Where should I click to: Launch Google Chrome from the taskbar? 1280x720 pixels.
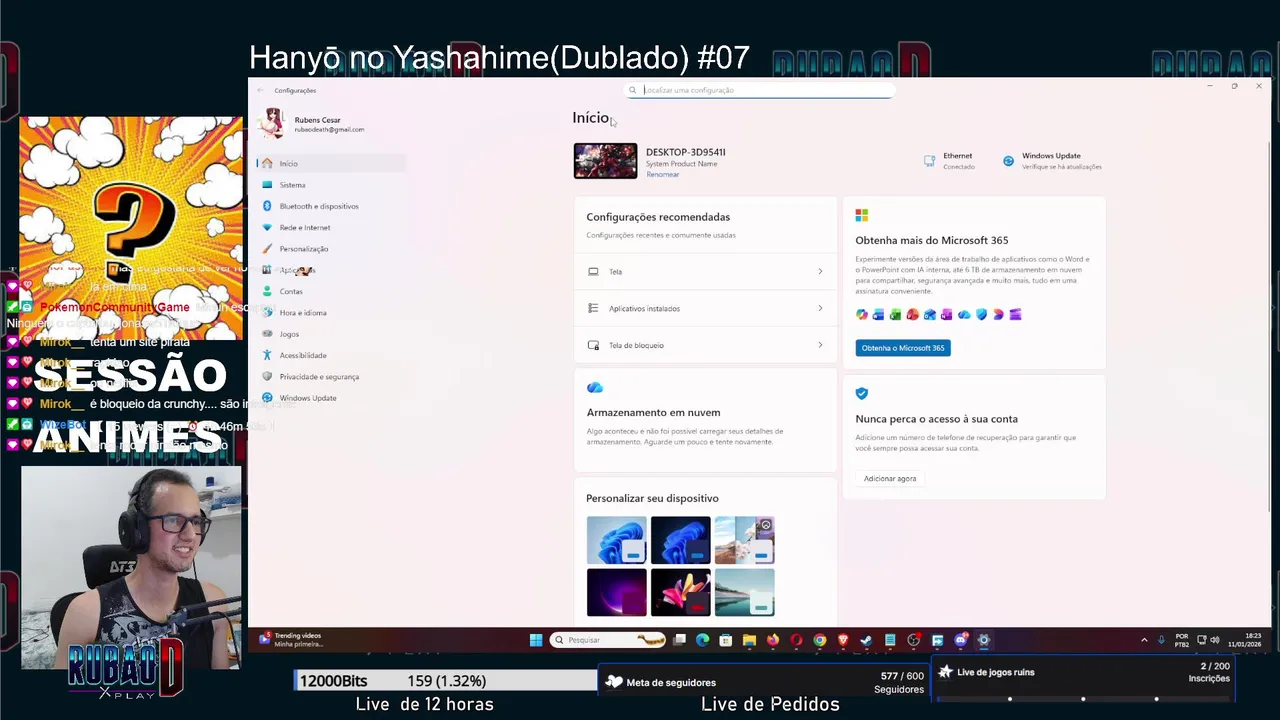pyautogui.click(x=820, y=640)
